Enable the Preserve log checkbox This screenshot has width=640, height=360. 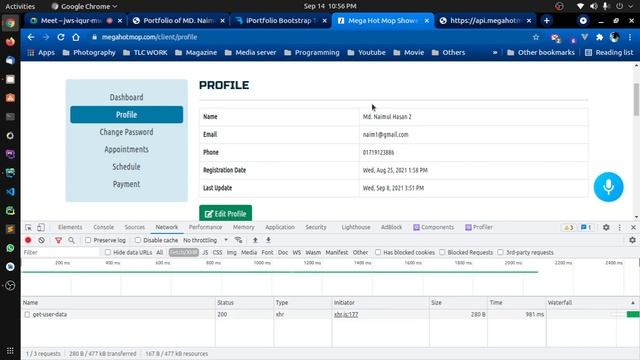(x=88, y=240)
